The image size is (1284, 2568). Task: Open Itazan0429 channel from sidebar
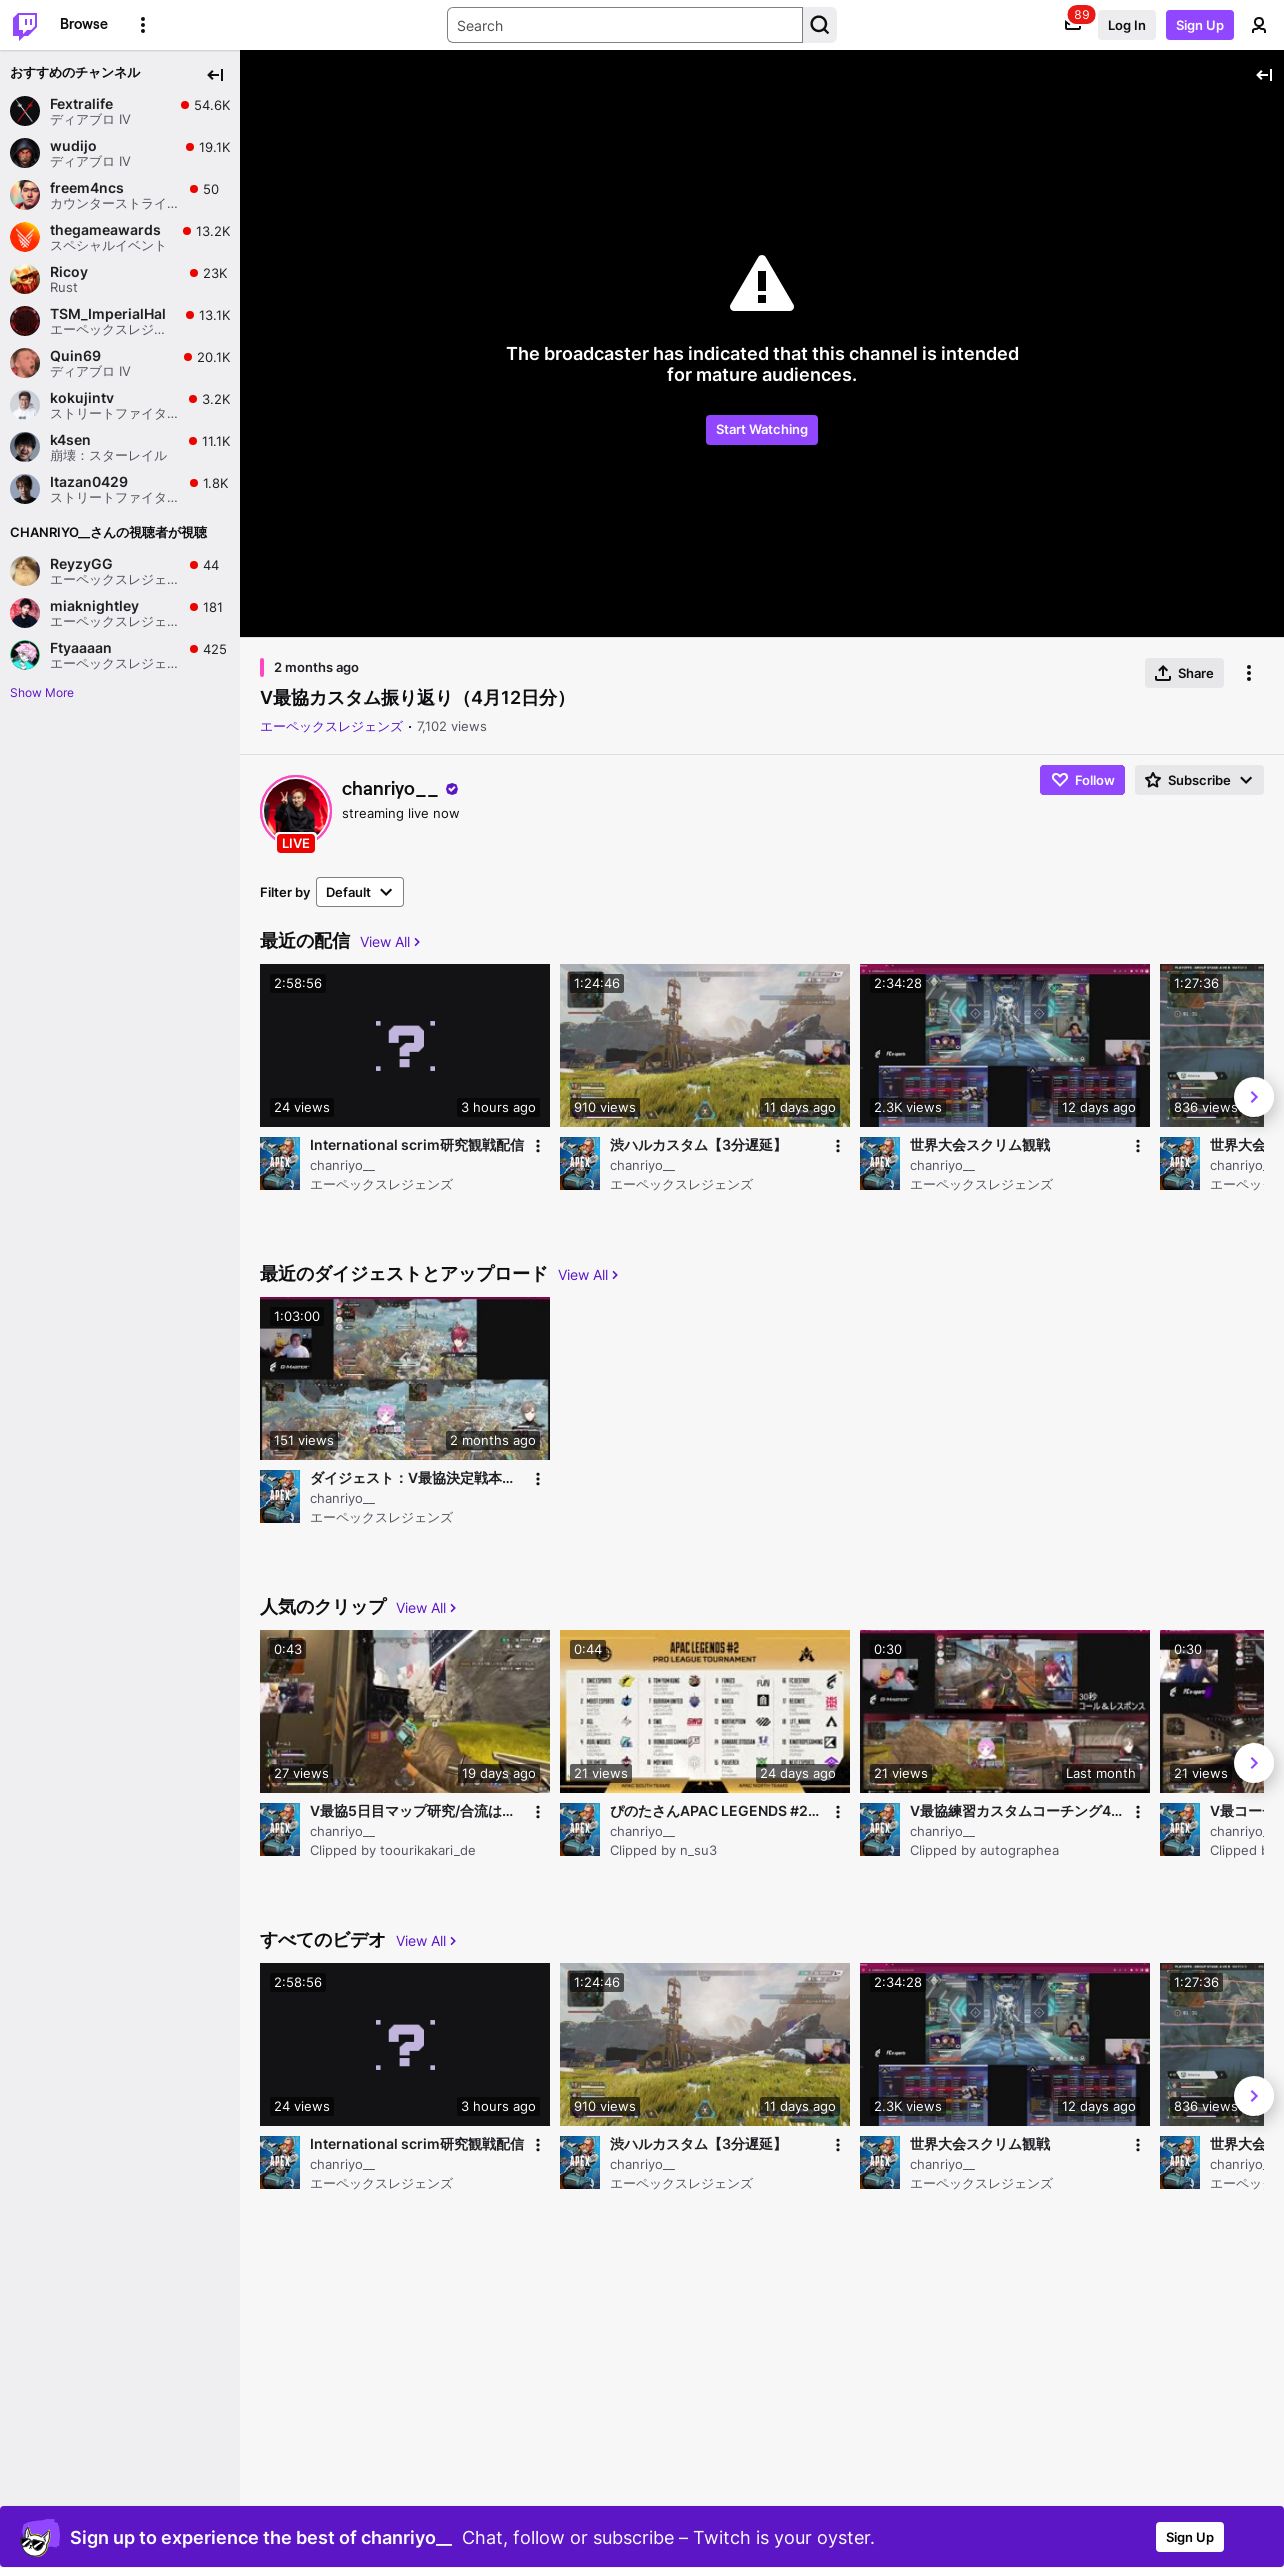(120, 489)
